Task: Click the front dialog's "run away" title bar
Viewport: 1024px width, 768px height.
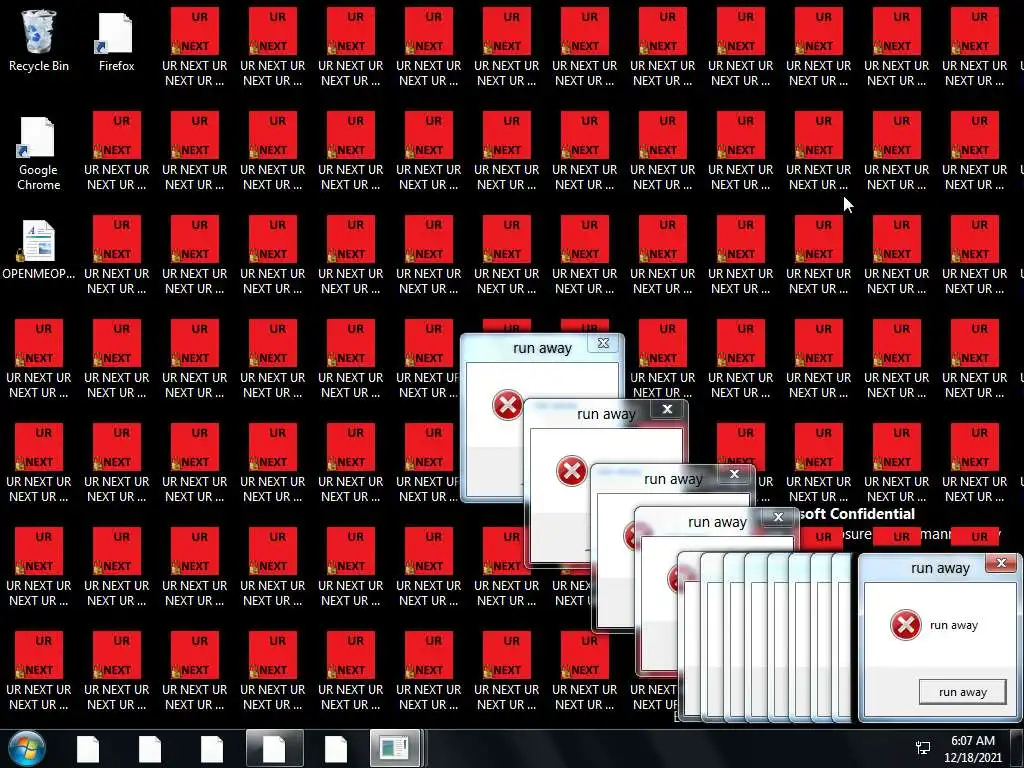Action: (940, 568)
